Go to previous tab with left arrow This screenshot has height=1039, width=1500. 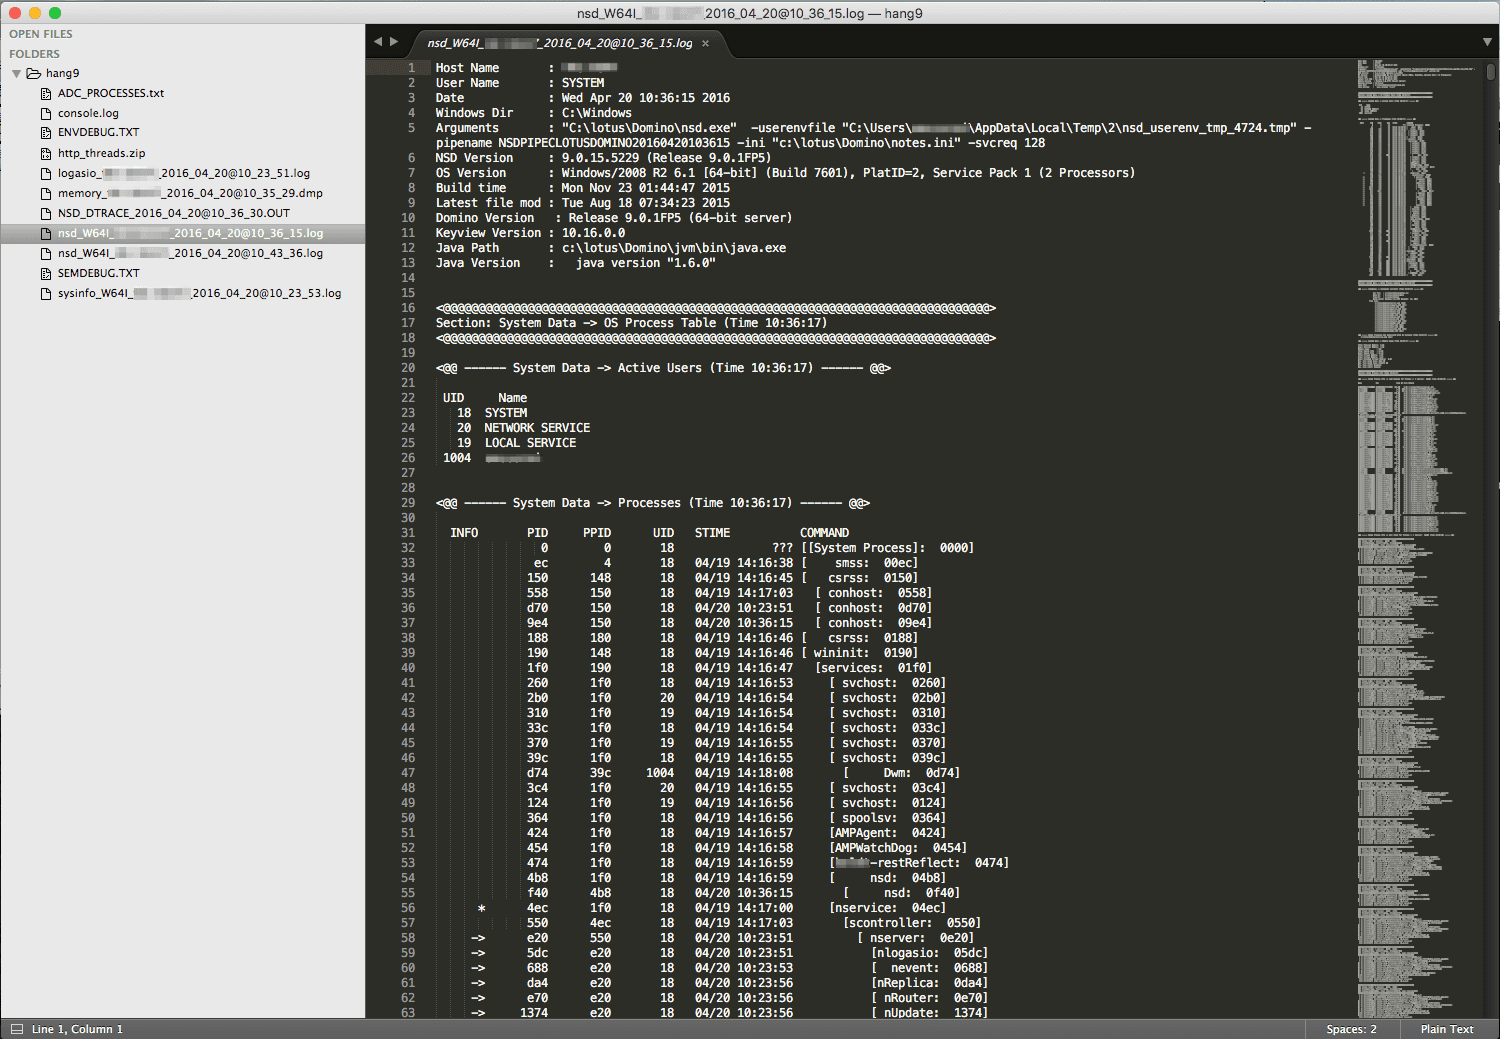coord(378,42)
